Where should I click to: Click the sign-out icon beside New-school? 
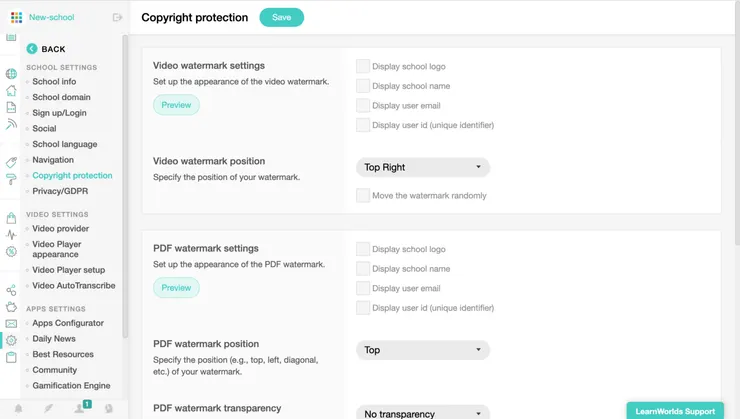[x=117, y=17]
